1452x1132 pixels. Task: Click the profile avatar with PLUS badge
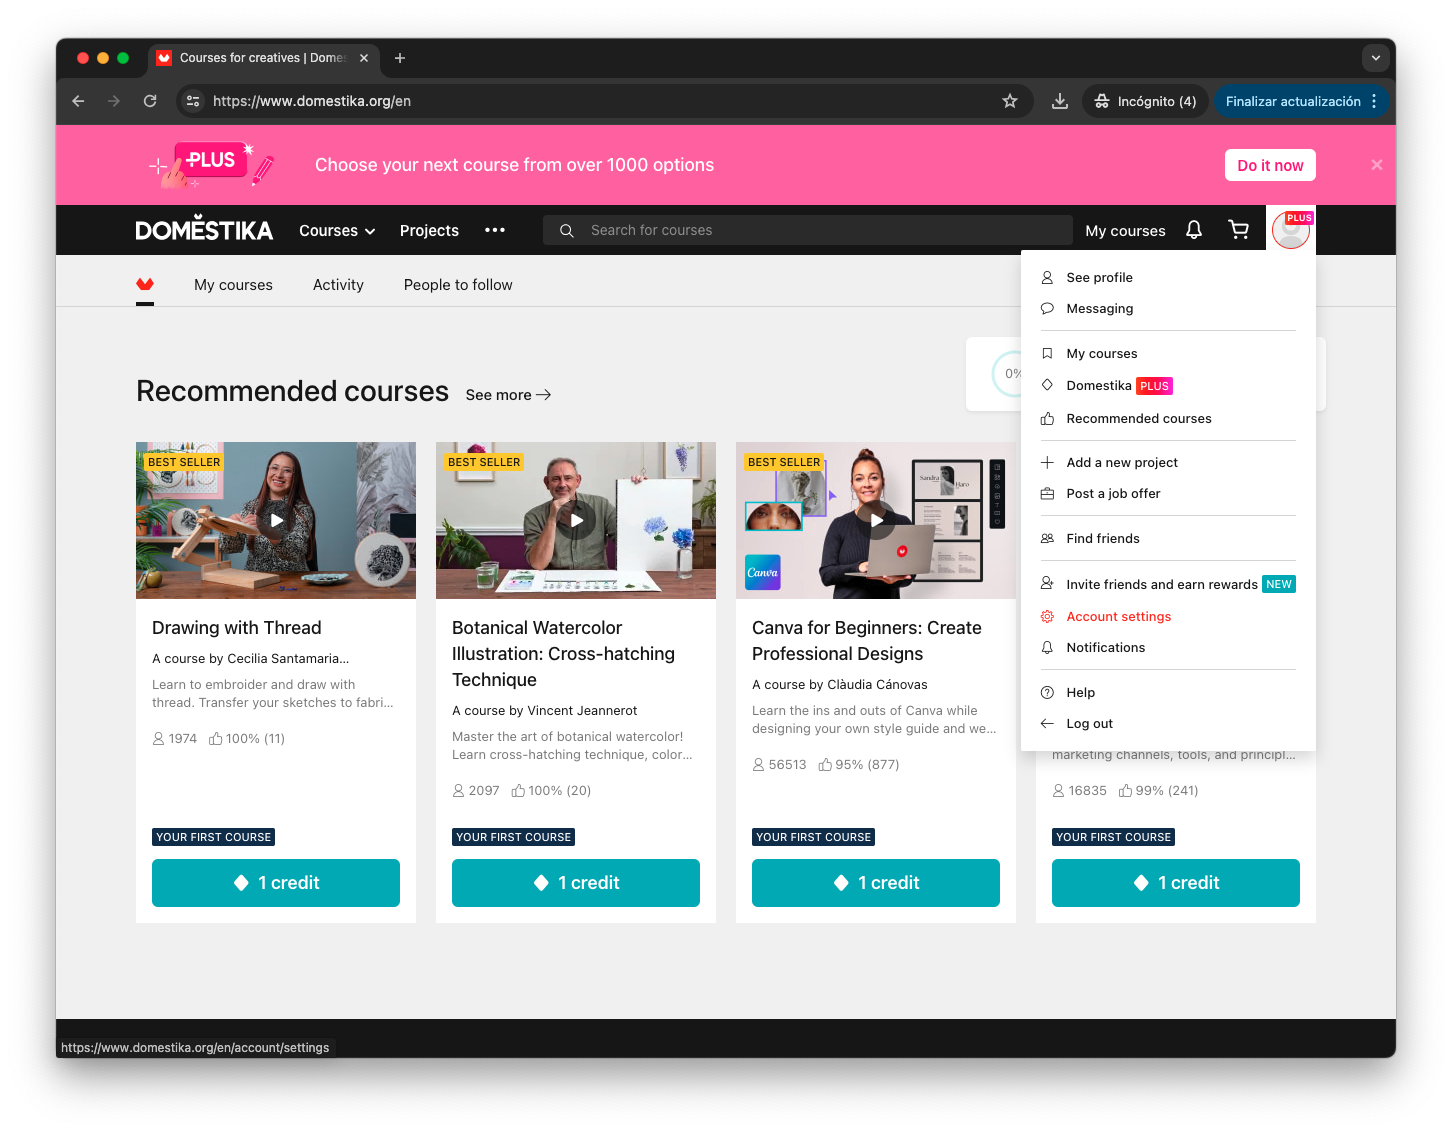pyautogui.click(x=1291, y=230)
